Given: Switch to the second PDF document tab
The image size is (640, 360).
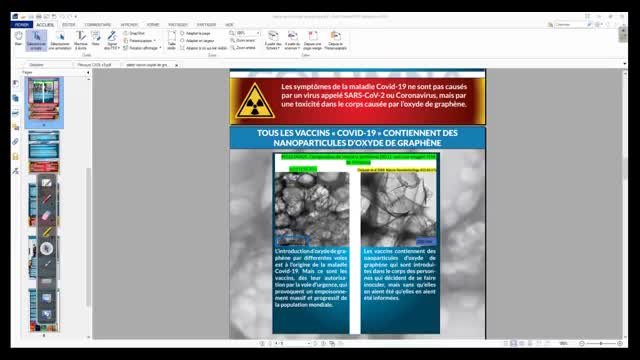Looking at the screenshot, I should [95, 64].
